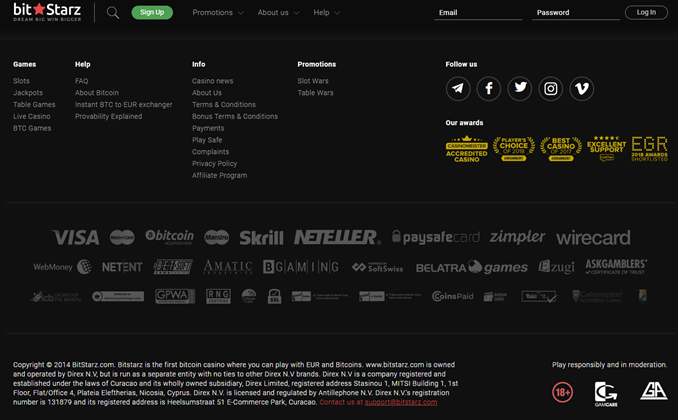Click the SSL security badge

point(275,296)
